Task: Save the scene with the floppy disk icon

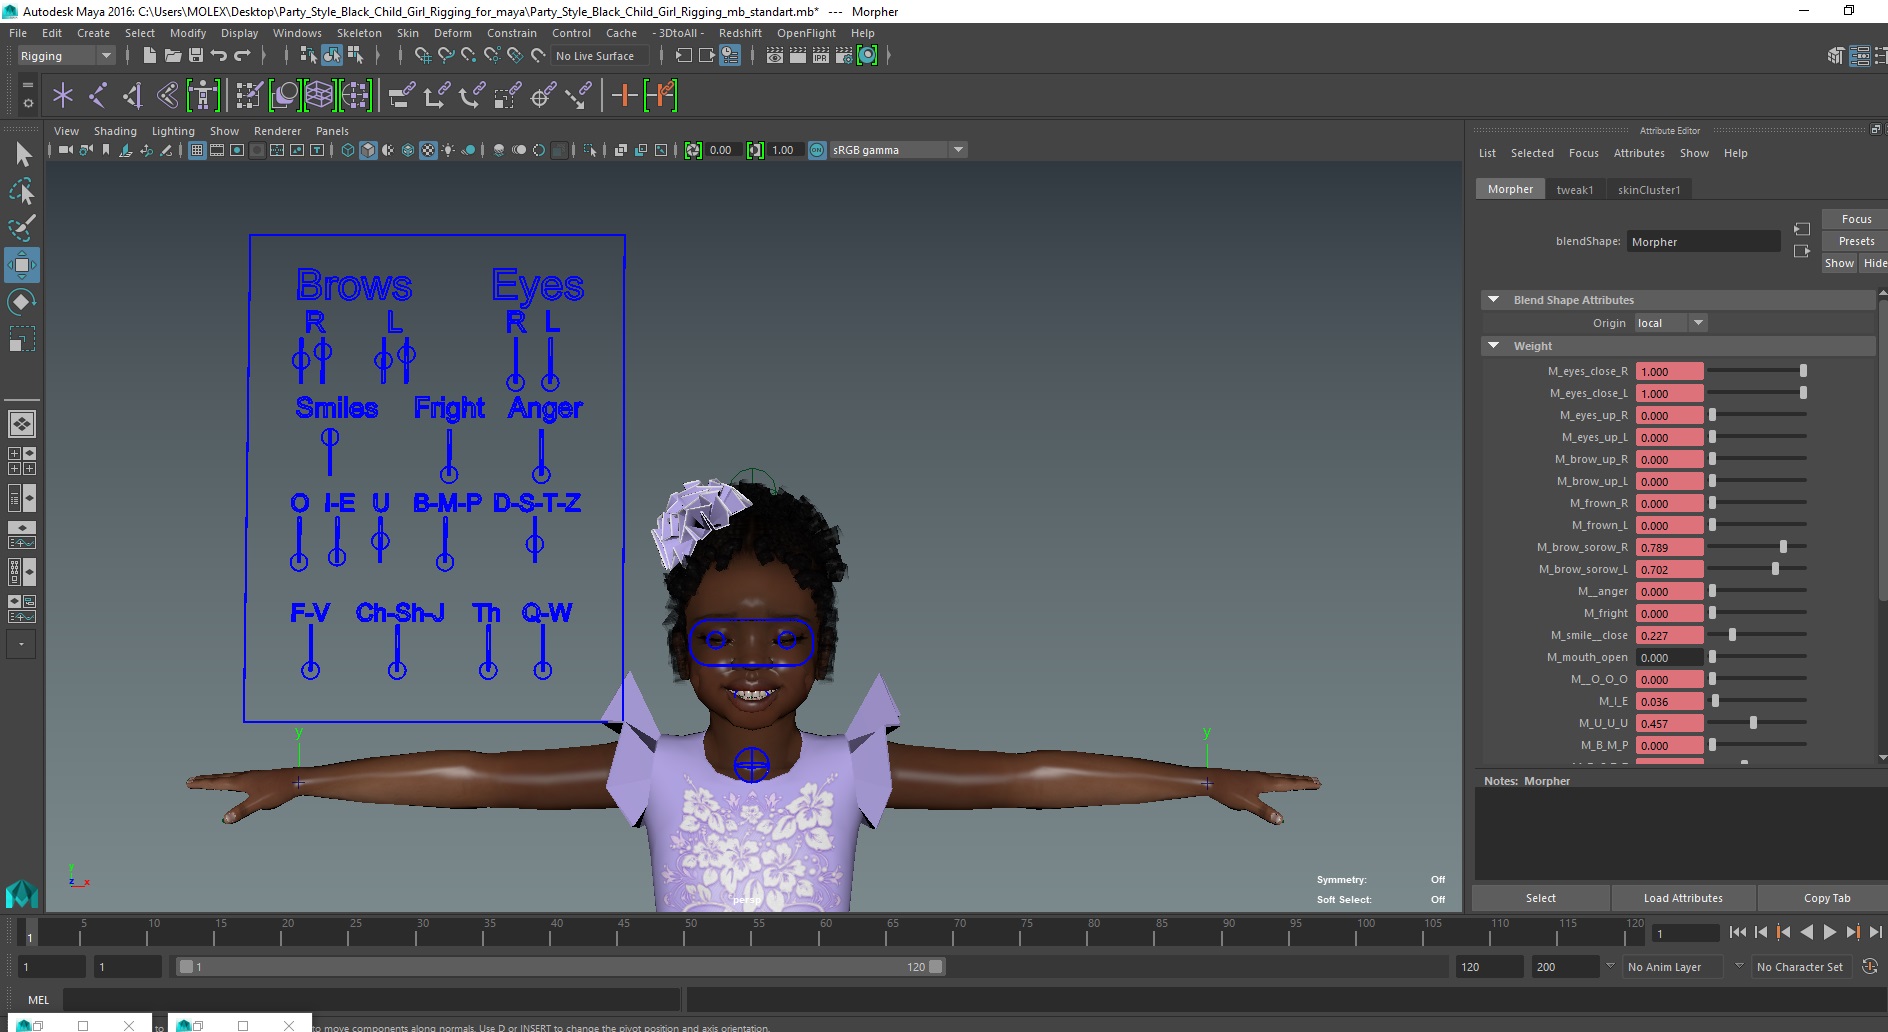Action: click(196, 55)
